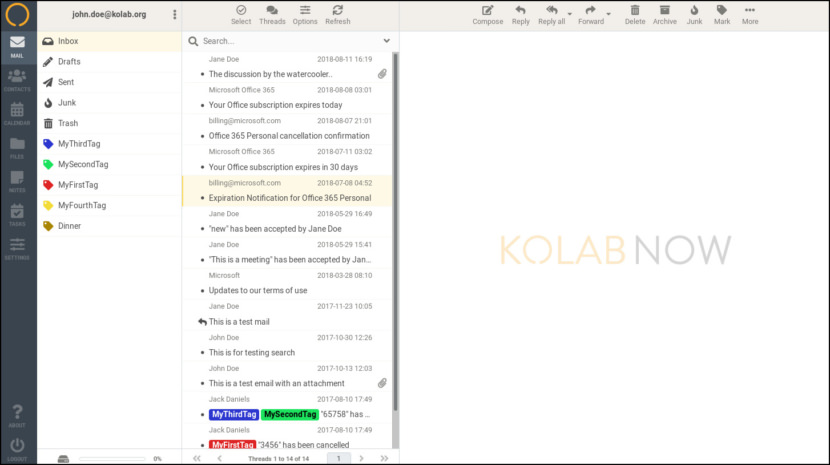The height and width of the screenshot is (465, 830).
Task: Open the Contacts section
Action: pyautogui.click(x=17, y=81)
